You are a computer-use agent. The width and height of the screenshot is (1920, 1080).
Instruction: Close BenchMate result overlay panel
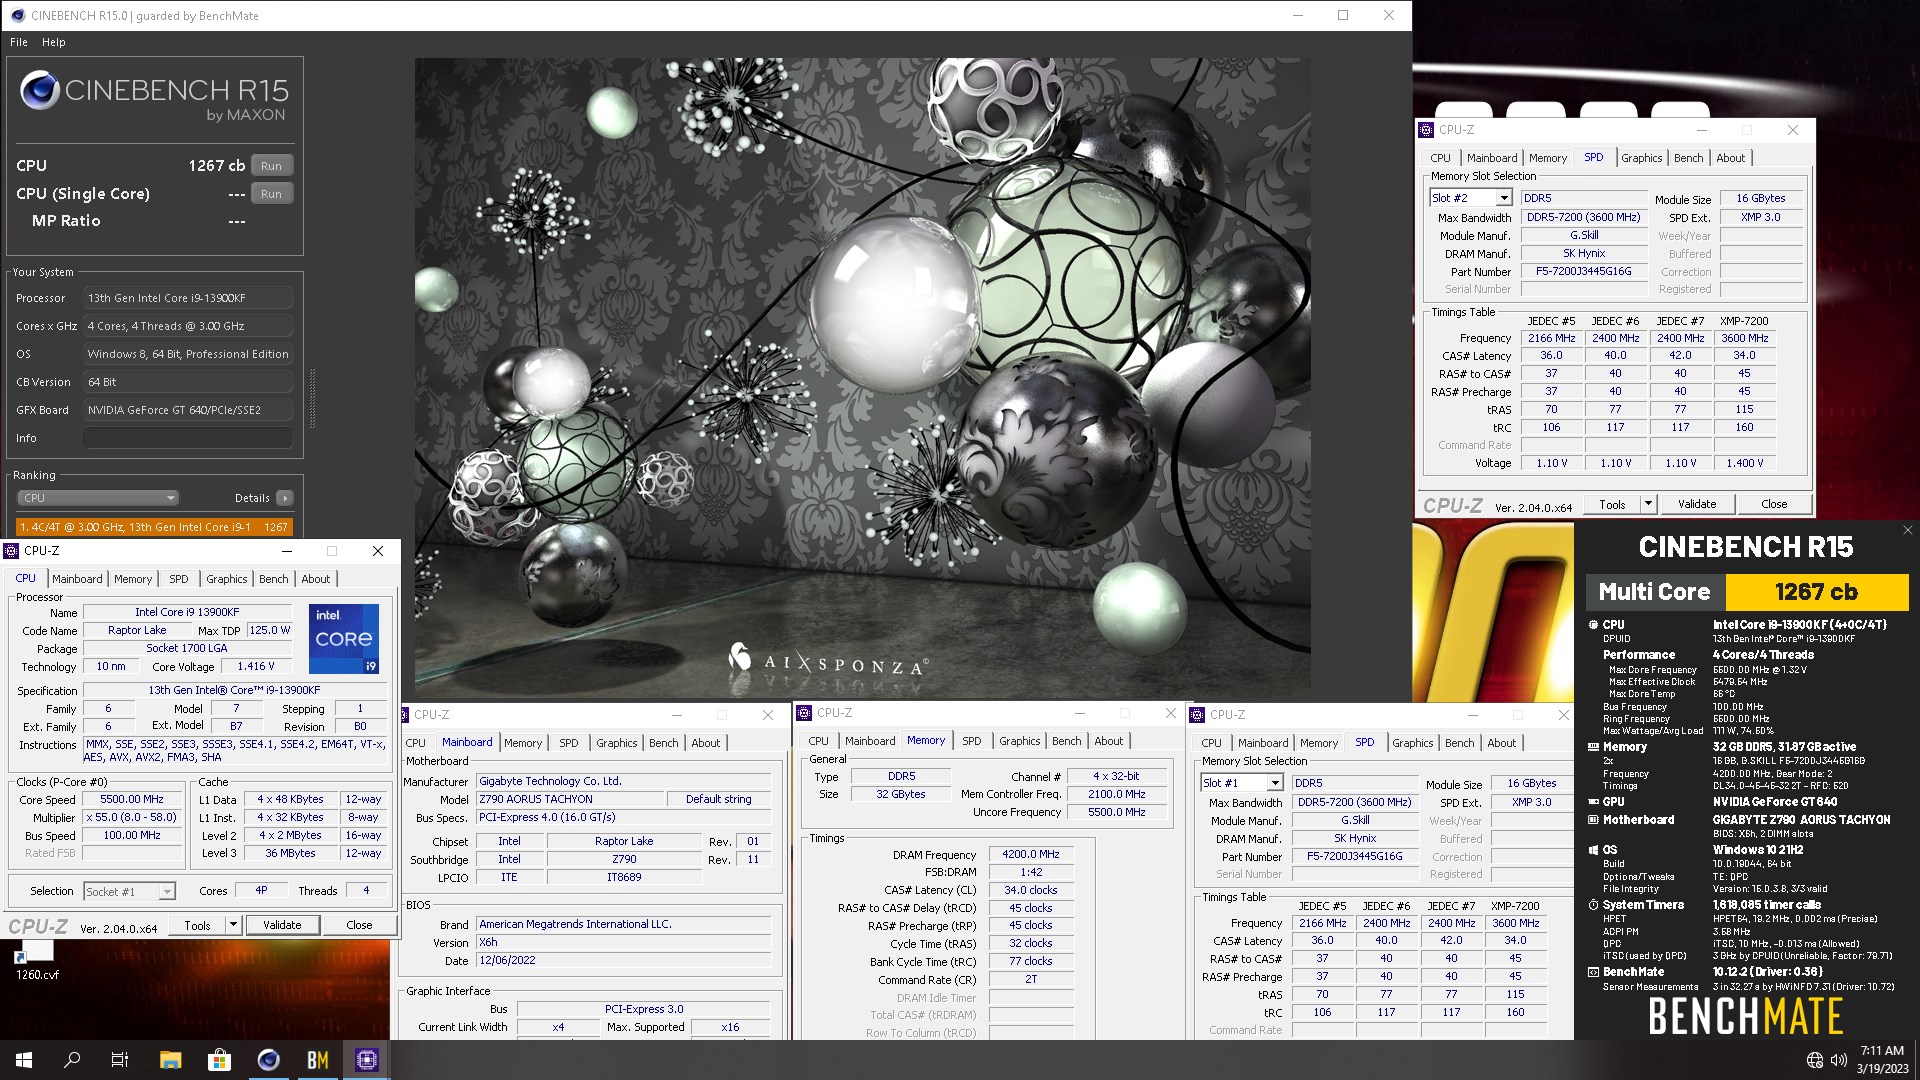point(1907,530)
